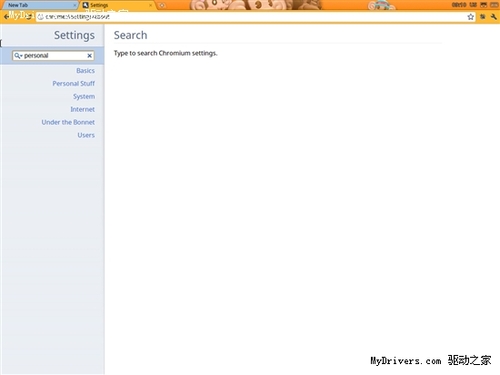Viewport: 500px width, 375px height.
Task: Clear the settings search field with X
Action: click(x=89, y=56)
